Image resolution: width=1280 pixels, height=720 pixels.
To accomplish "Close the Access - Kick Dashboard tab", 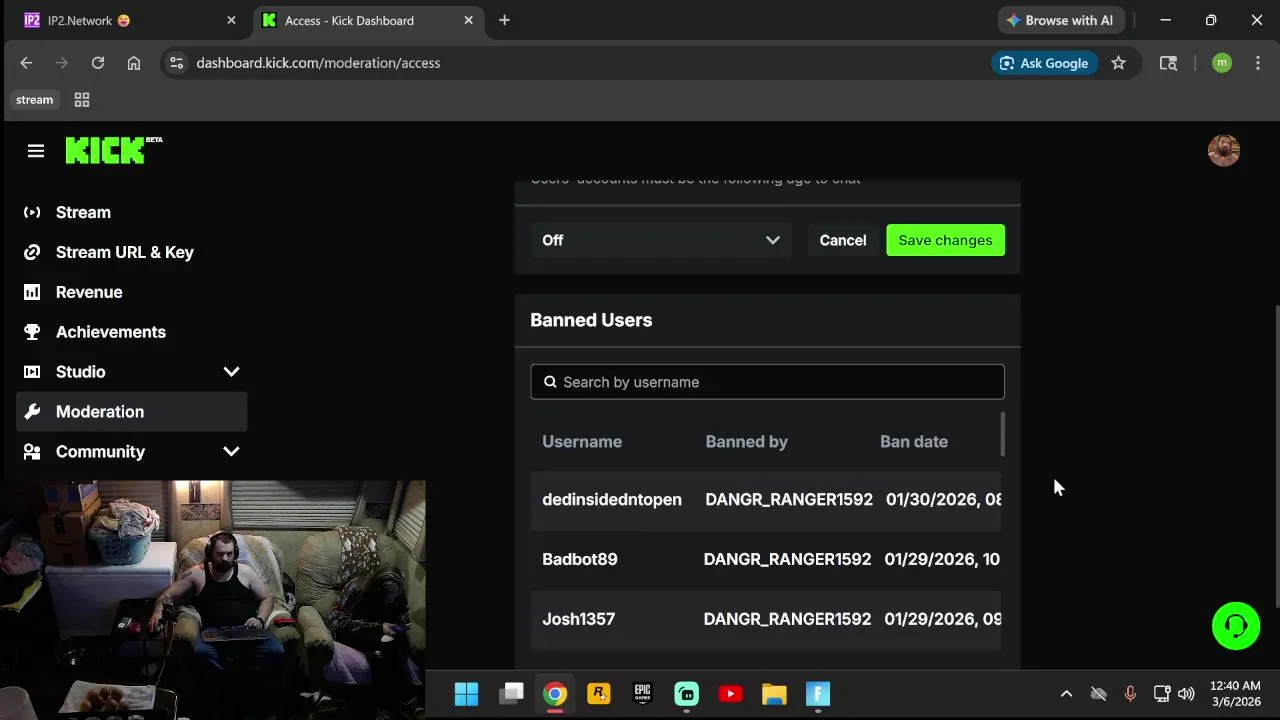I will [468, 20].
